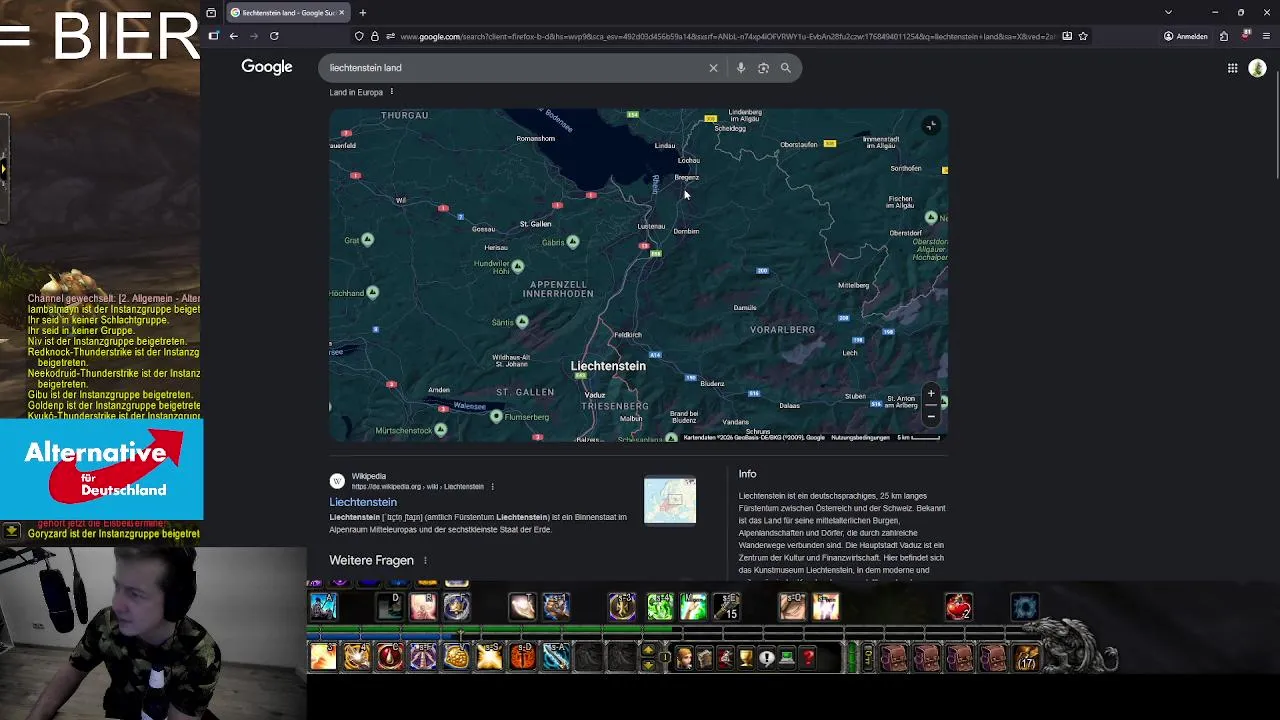Clear the Google search box with X

(x=713, y=68)
